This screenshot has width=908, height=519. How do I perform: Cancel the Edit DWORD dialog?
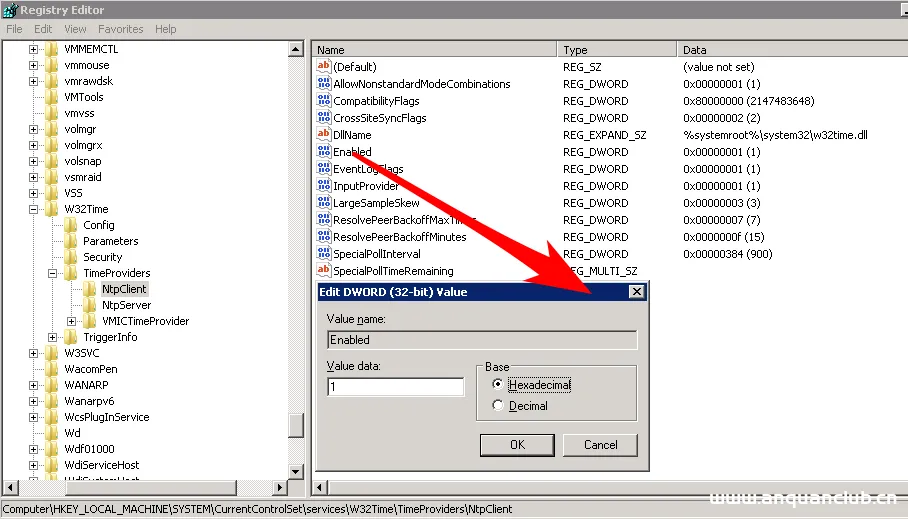coord(600,445)
